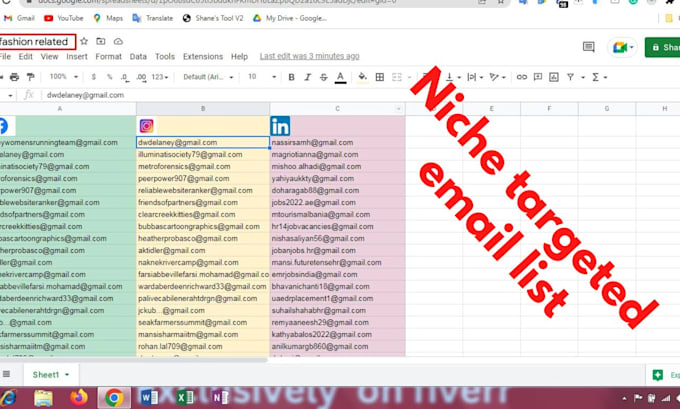Click the Instagram logo in column B
The height and width of the screenshot is (409, 680).
[x=147, y=126]
